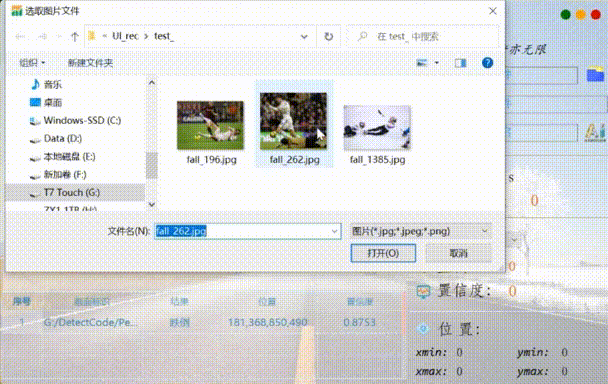Click blue folder icon in main window
This screenshot has height=384, width=608.
[x=595, y=74]
